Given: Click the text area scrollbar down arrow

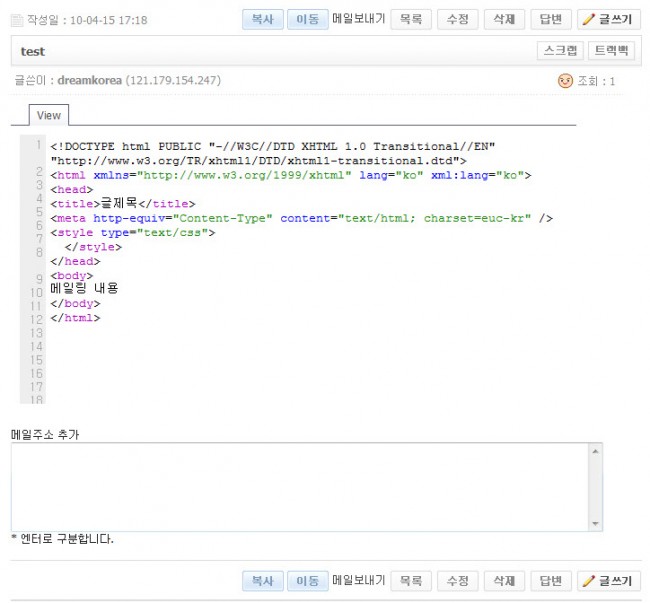Looking at the screenshot, I should tap(596, 523).
